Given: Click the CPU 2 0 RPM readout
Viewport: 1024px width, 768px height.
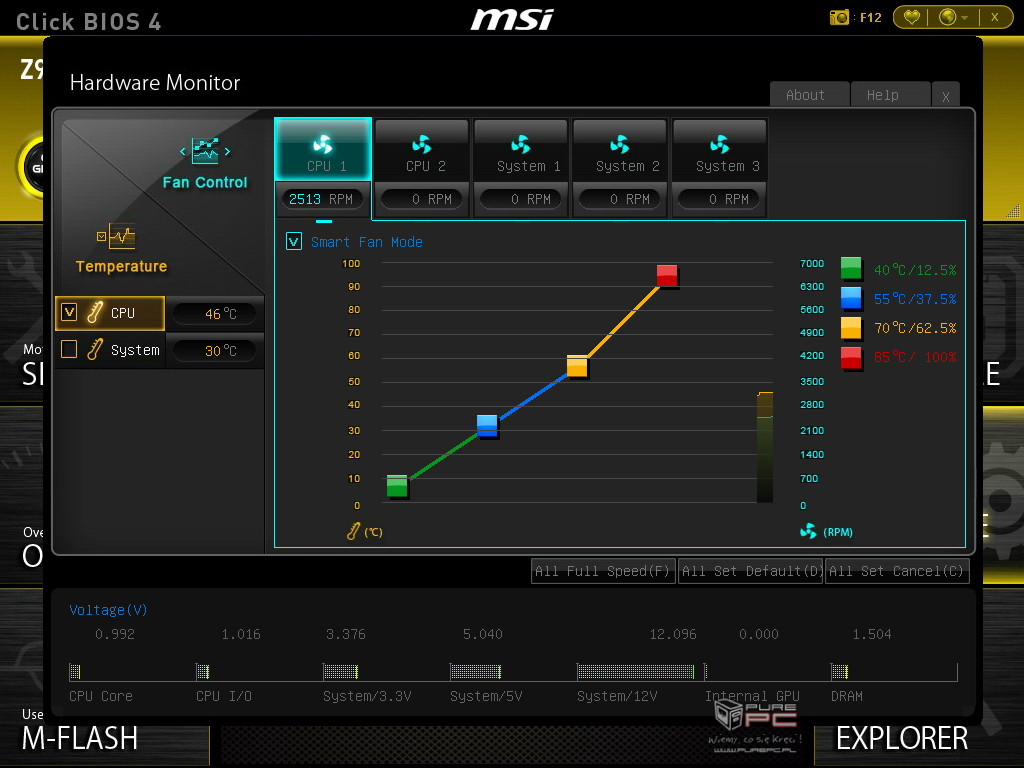Looking at the screenshot, I should tap(422, 199).
